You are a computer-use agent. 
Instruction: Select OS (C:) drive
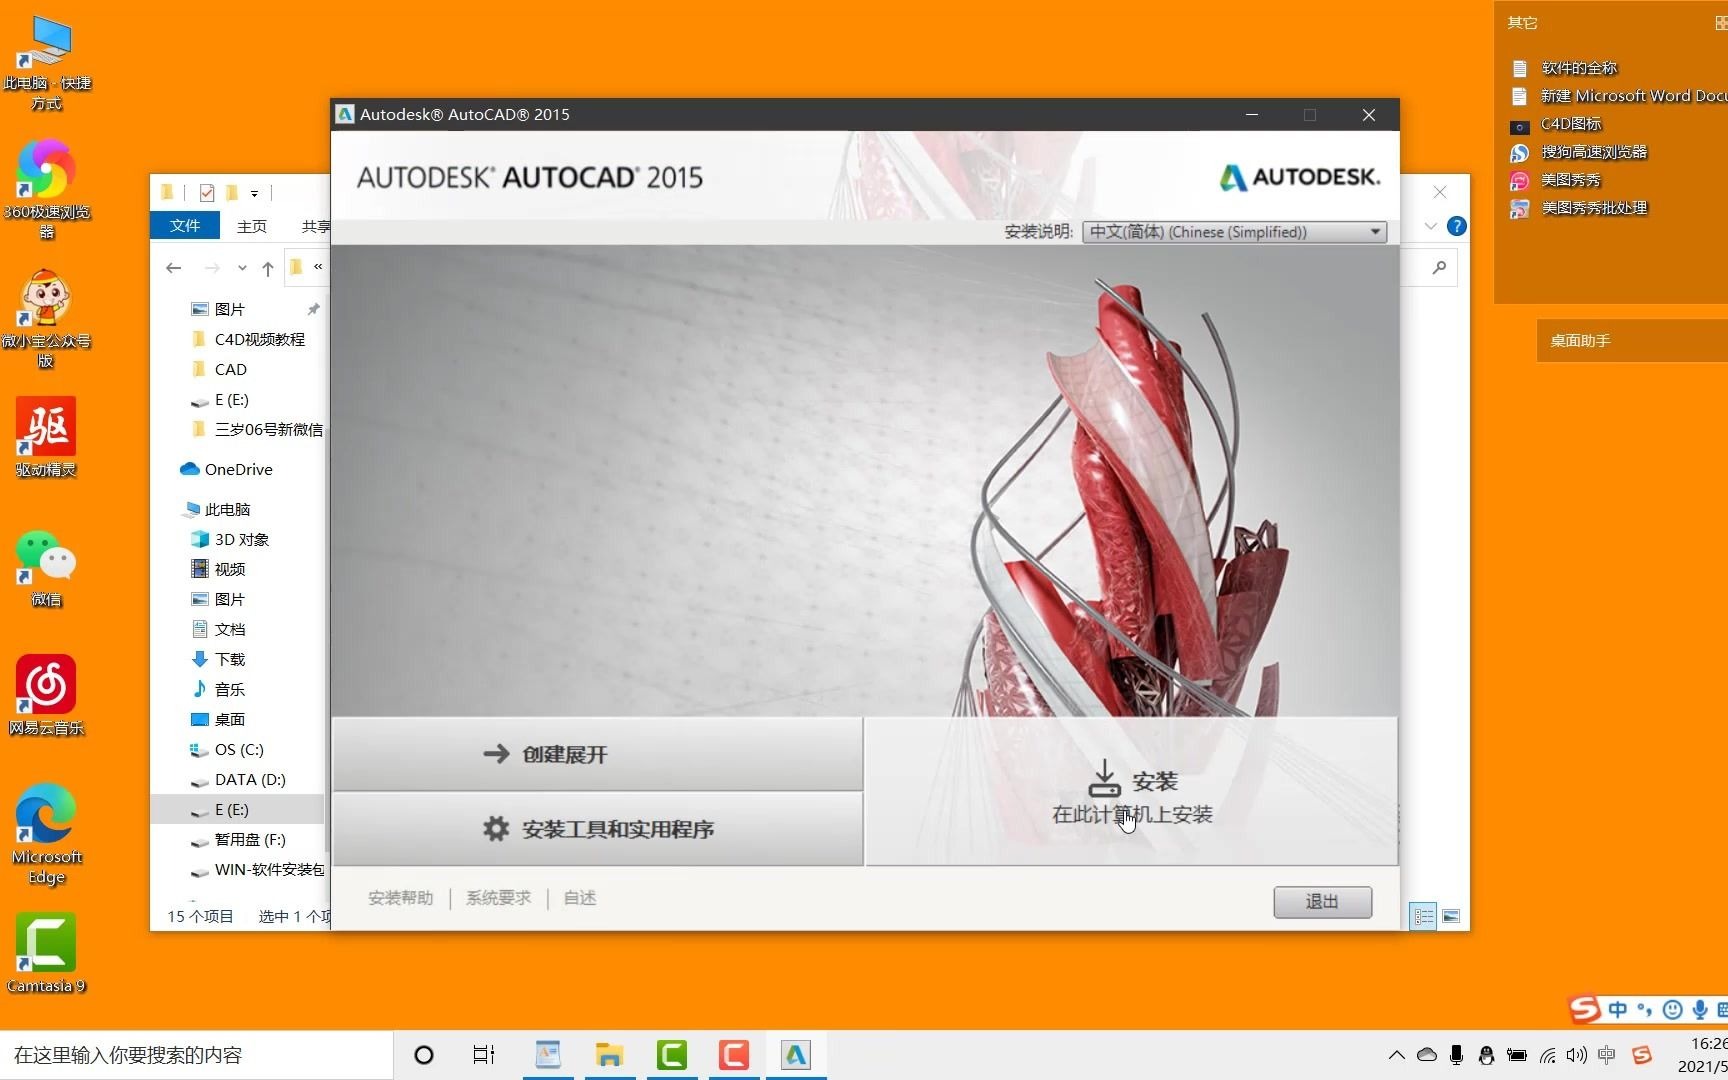coord(238,750)
